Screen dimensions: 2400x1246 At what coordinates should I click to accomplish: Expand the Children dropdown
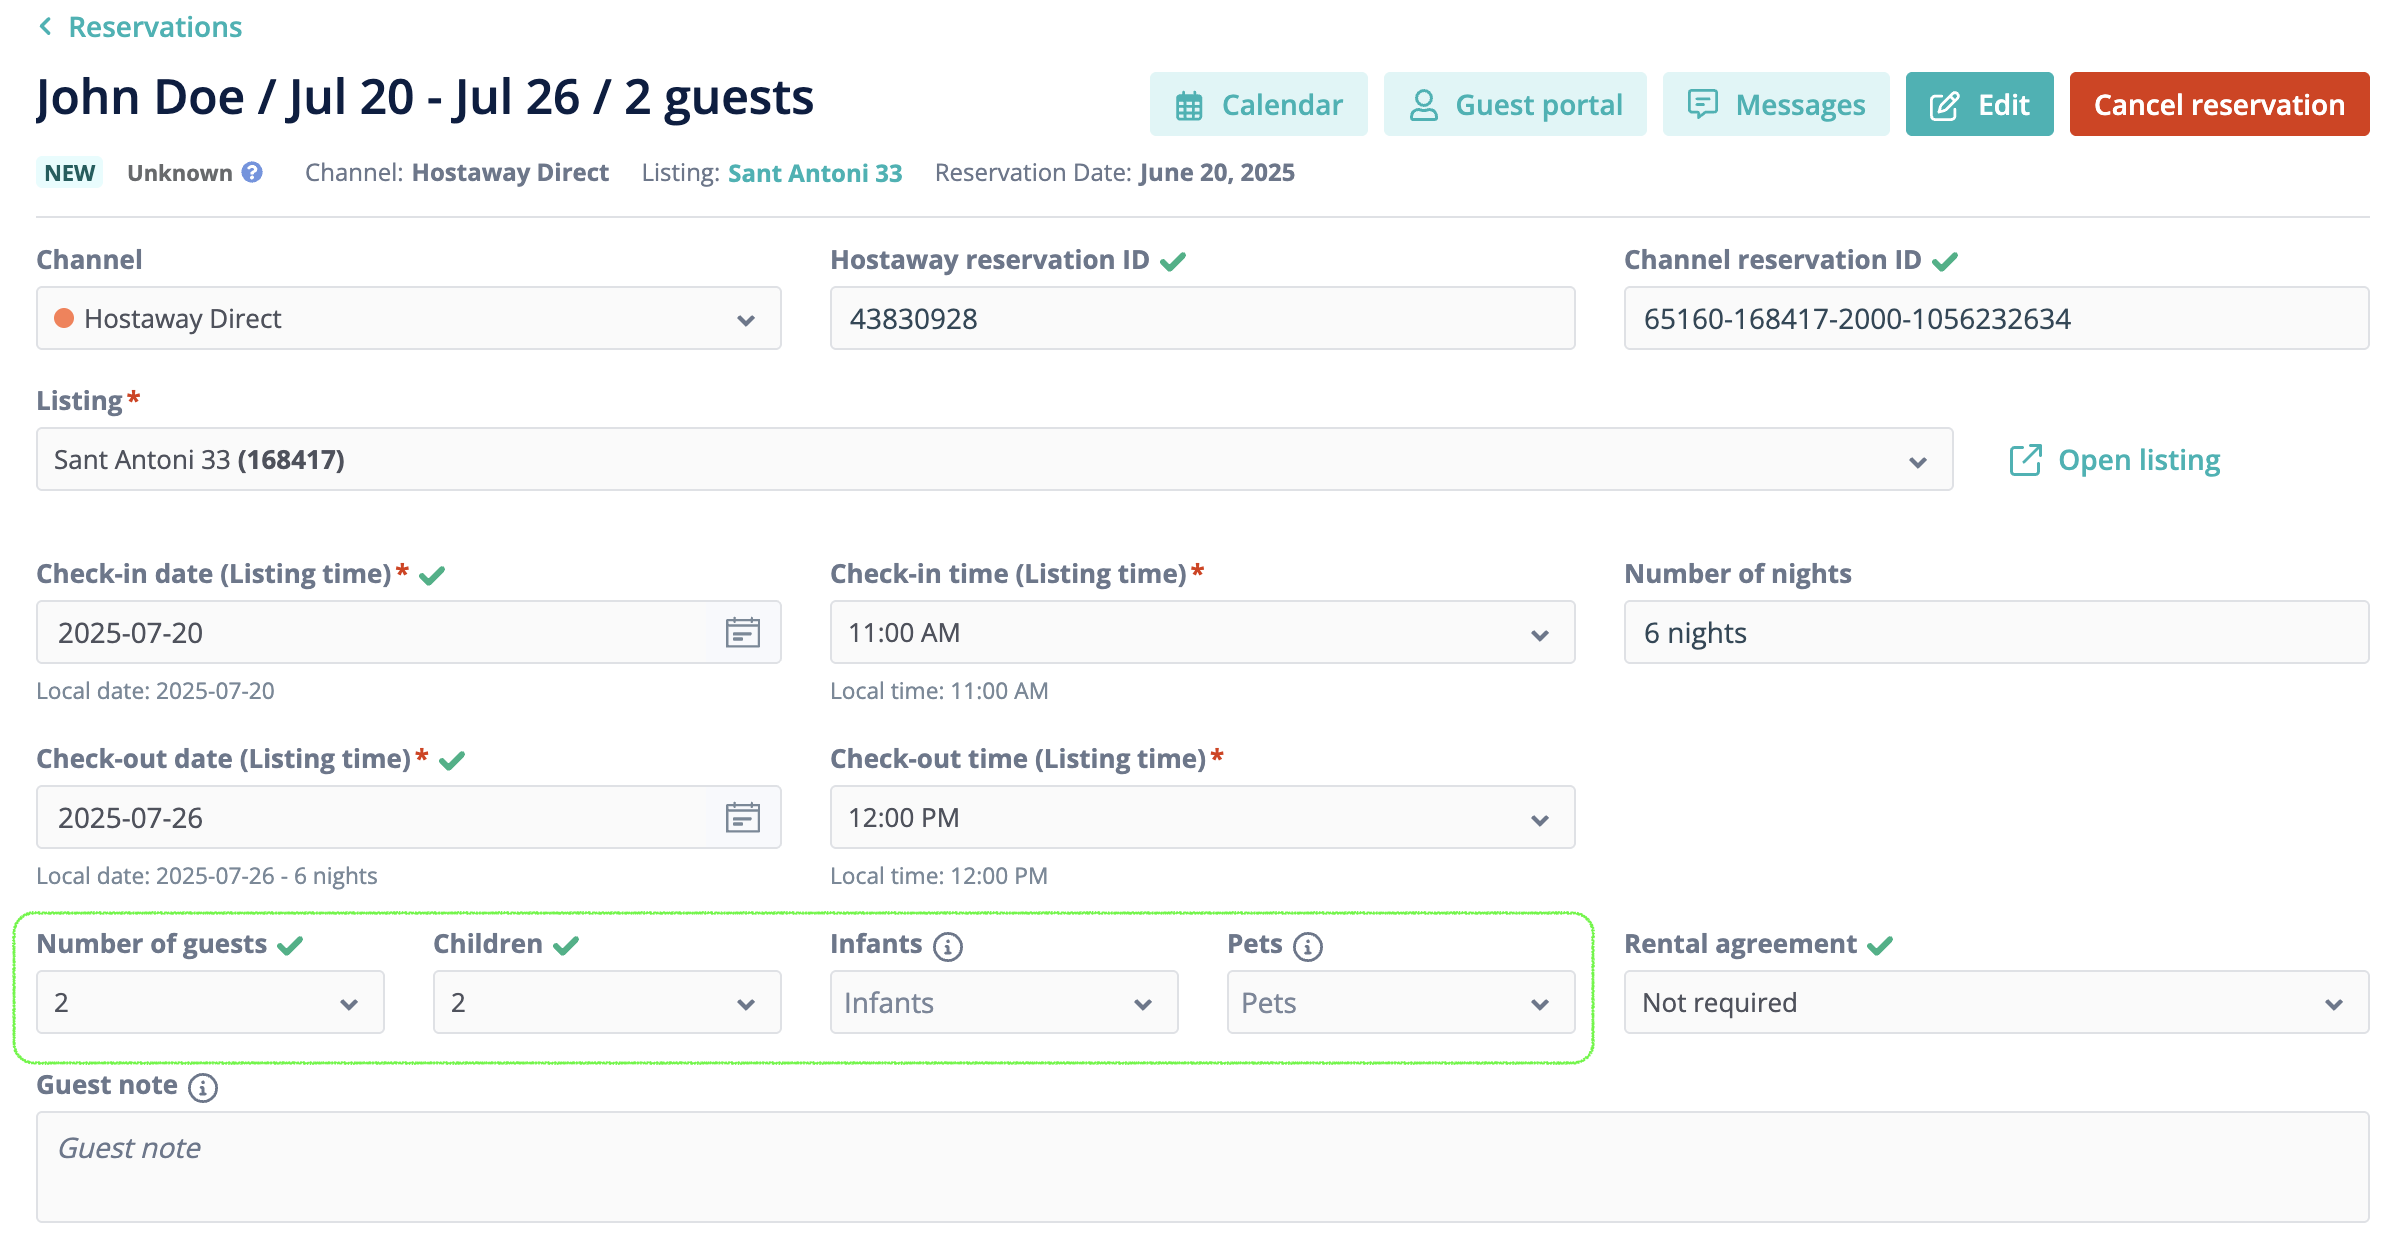(607, 1002)
